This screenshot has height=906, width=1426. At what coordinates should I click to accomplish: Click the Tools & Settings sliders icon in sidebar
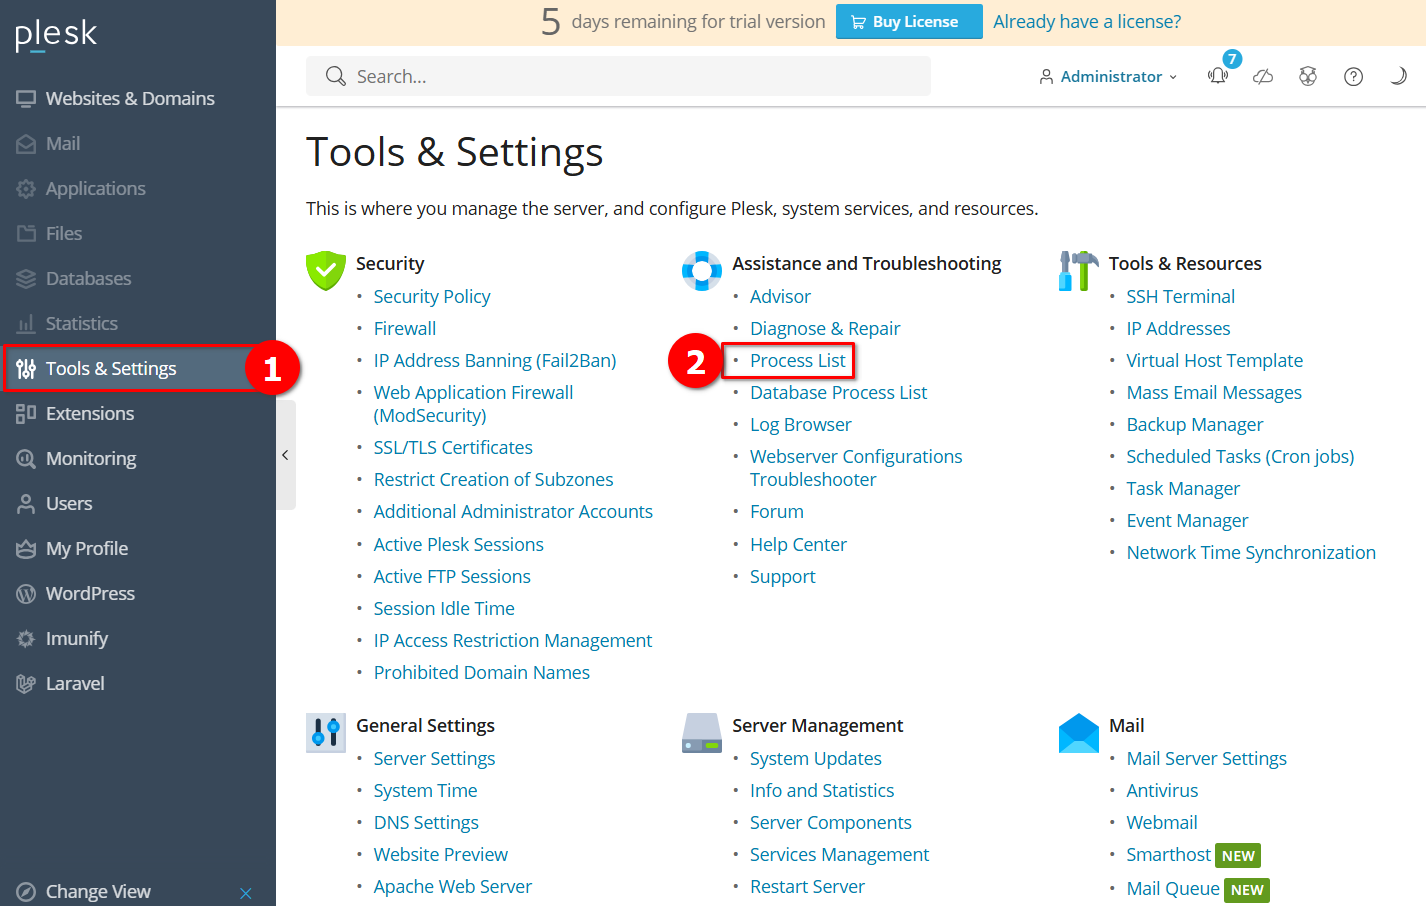click(26, 369)
